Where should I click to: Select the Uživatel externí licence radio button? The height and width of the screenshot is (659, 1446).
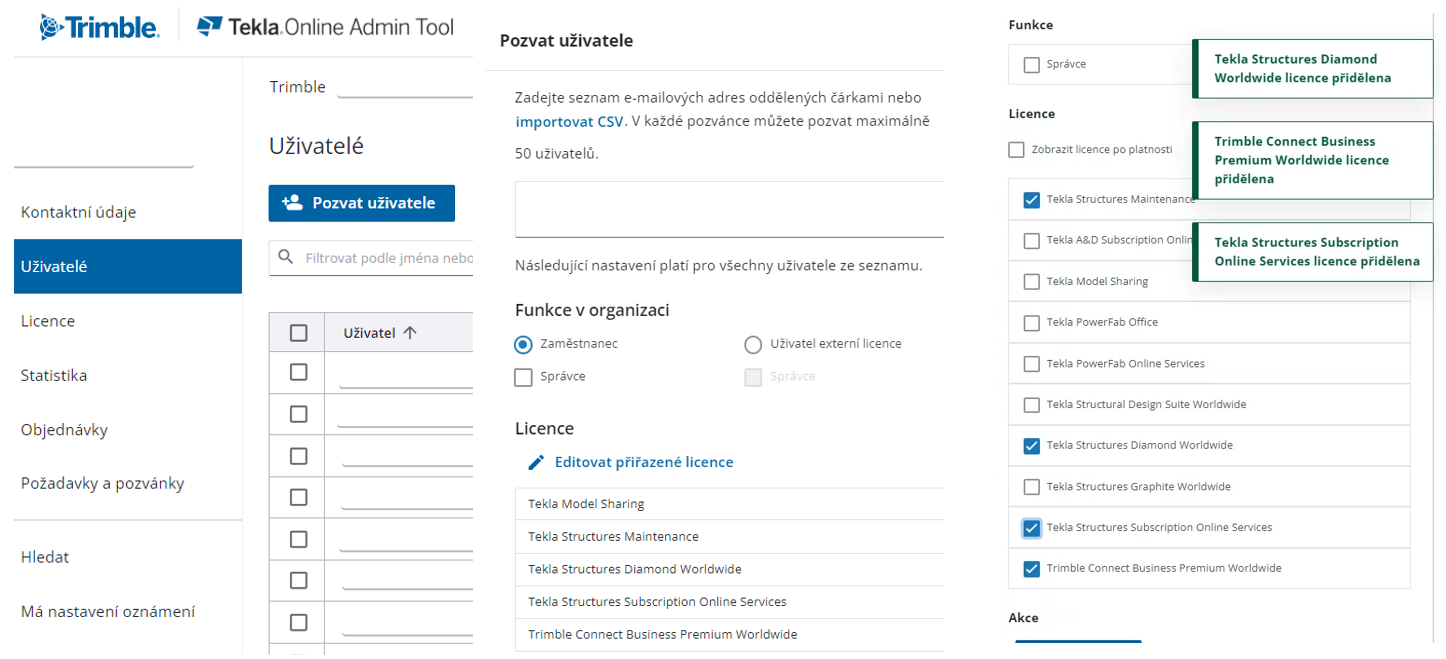[753, 344]
